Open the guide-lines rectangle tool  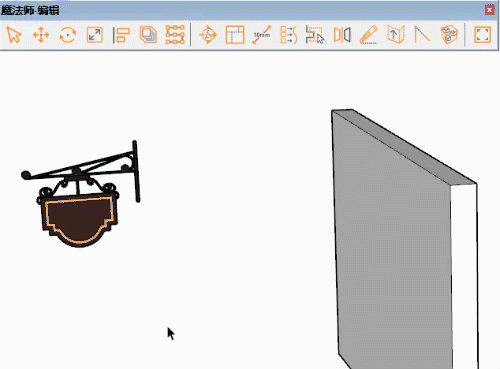coord(235,35)
